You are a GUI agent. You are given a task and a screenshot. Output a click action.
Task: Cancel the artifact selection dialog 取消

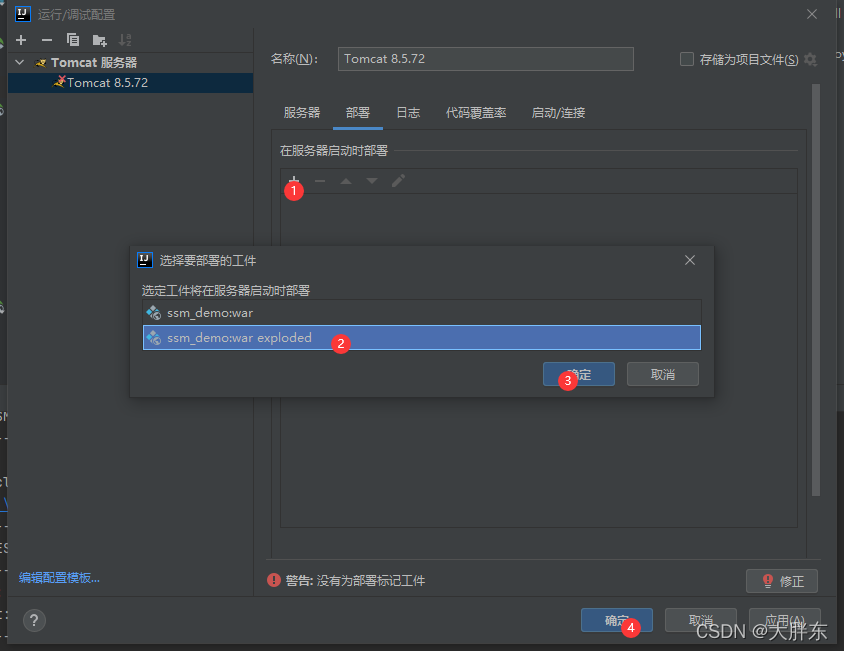coord(663,374)
